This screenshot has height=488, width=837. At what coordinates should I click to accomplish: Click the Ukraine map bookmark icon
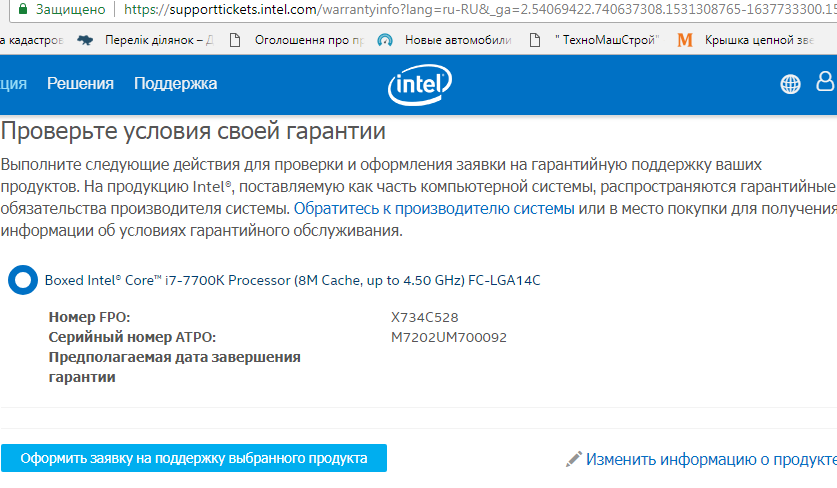(85, 40)
